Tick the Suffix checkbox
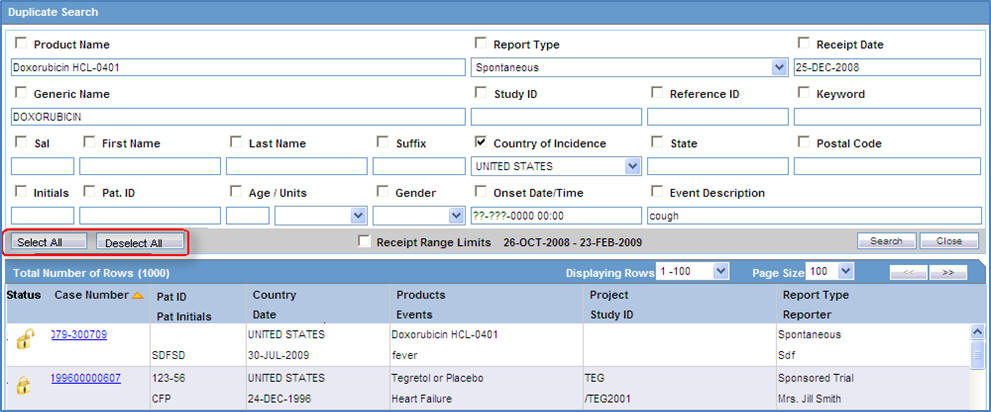The width and height of the screenshot is (991, 412). (383, 142)
